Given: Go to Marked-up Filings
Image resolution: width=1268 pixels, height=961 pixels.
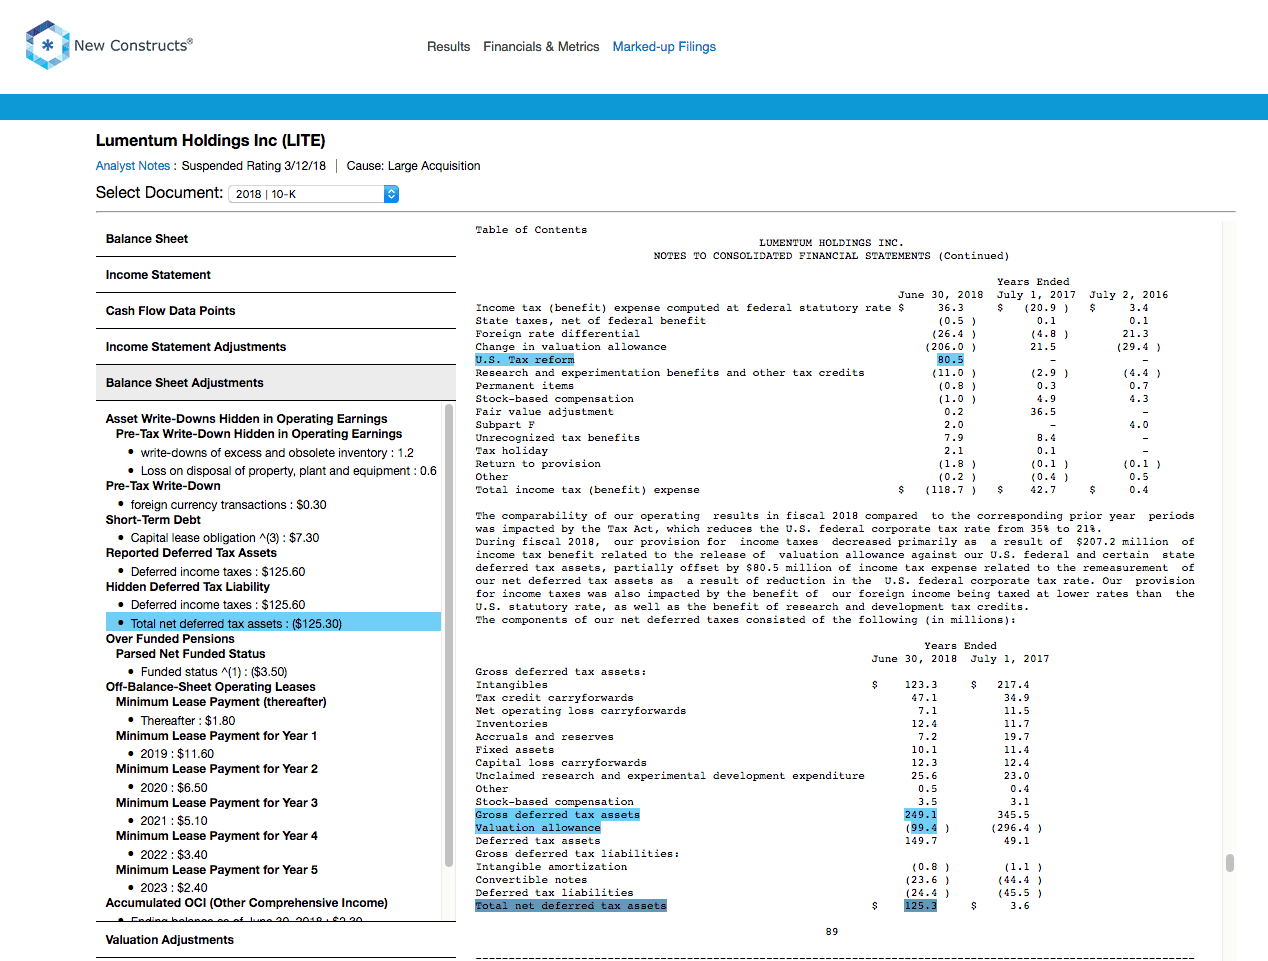Looking at the screenshot, I should click(x=664, y=47).
